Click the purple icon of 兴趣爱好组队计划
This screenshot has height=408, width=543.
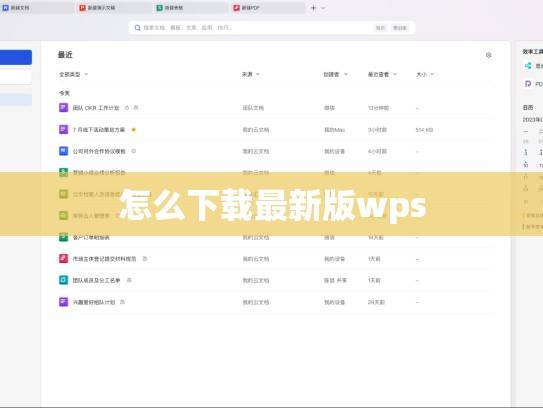pyautogui.click(x=63, y=302)
